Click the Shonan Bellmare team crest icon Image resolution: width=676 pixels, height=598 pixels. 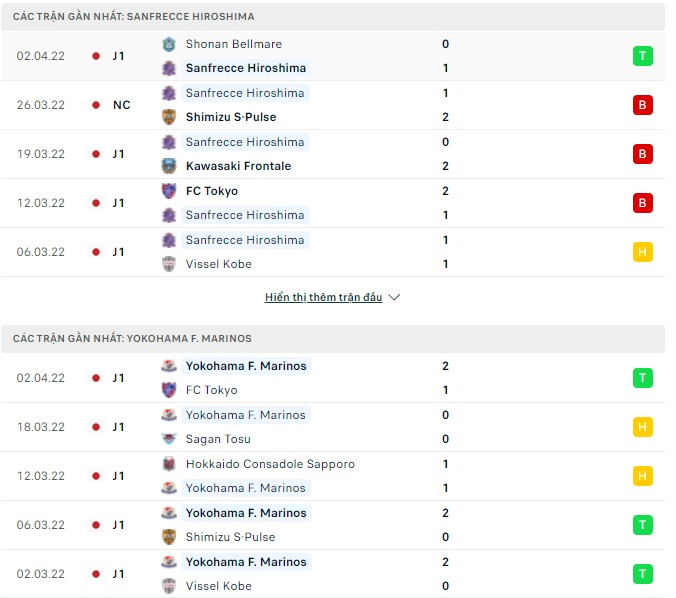click(168, 44)
